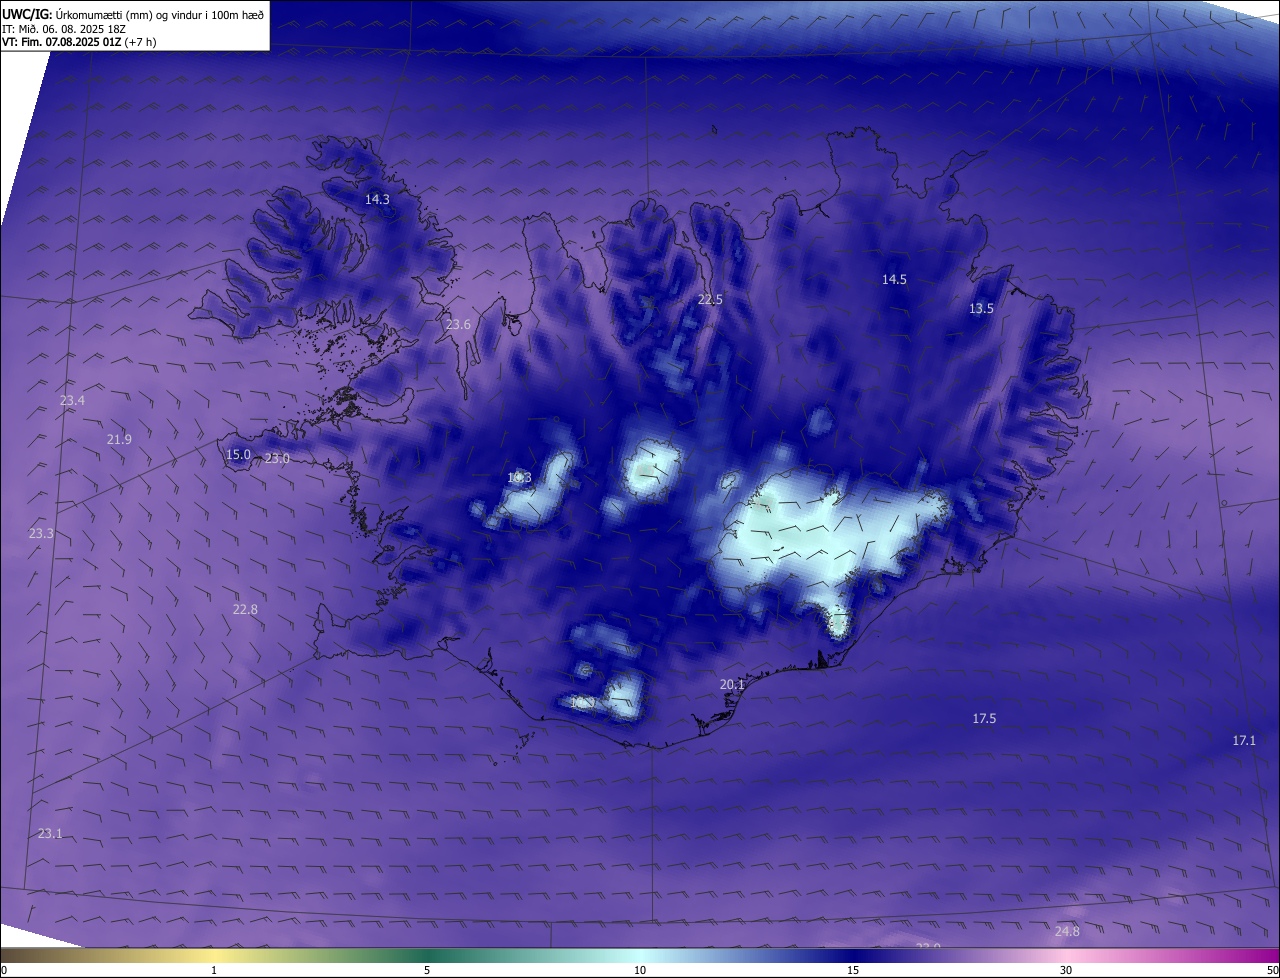Click the "50" label on the colour scale
Viewport: 1280px width, 978px height.
point(1272,970)
